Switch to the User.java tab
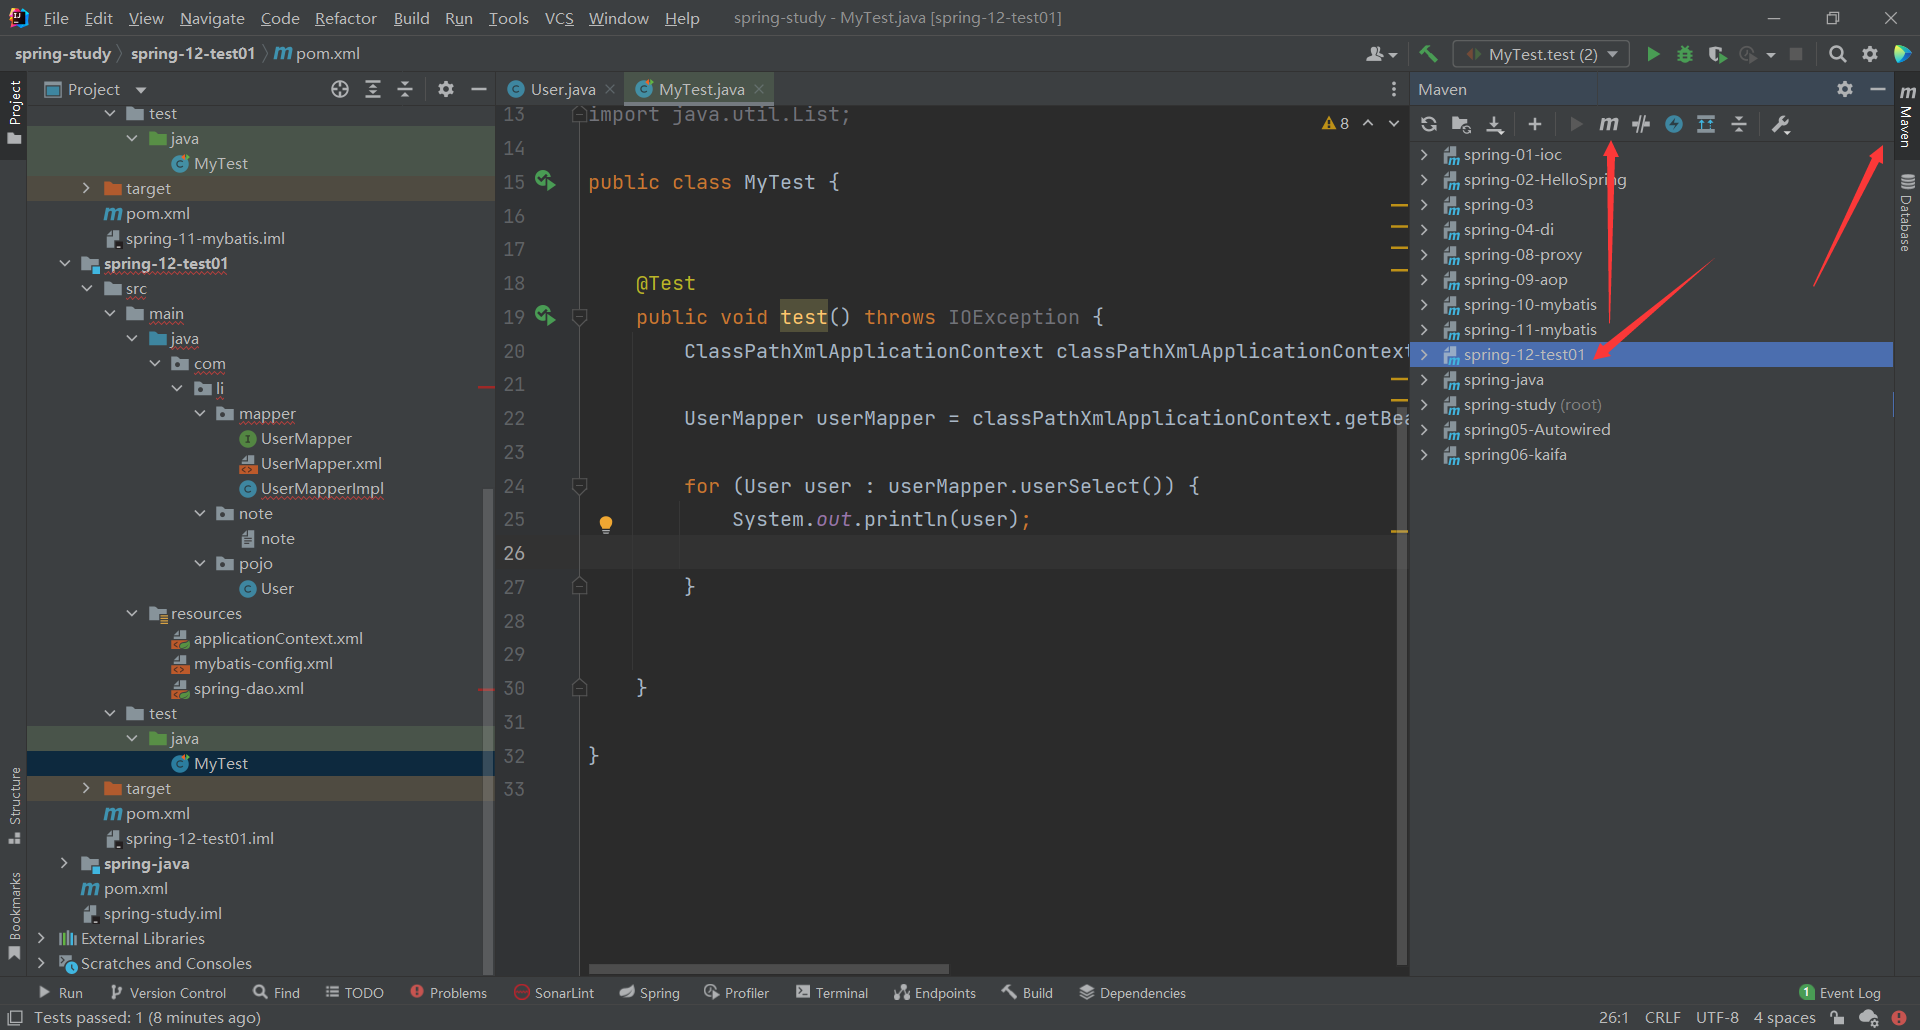This screenshot has width=1920, height=1030. click(x=560, y=89)
